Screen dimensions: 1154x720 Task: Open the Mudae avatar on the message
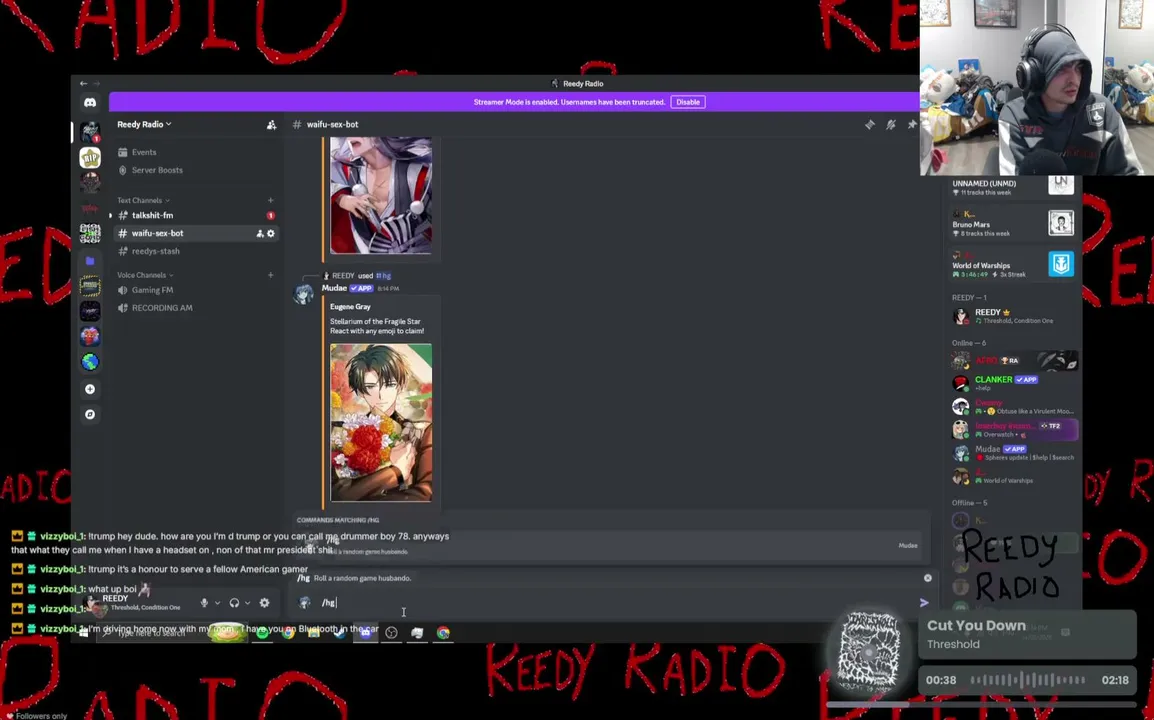coord(304,294)
